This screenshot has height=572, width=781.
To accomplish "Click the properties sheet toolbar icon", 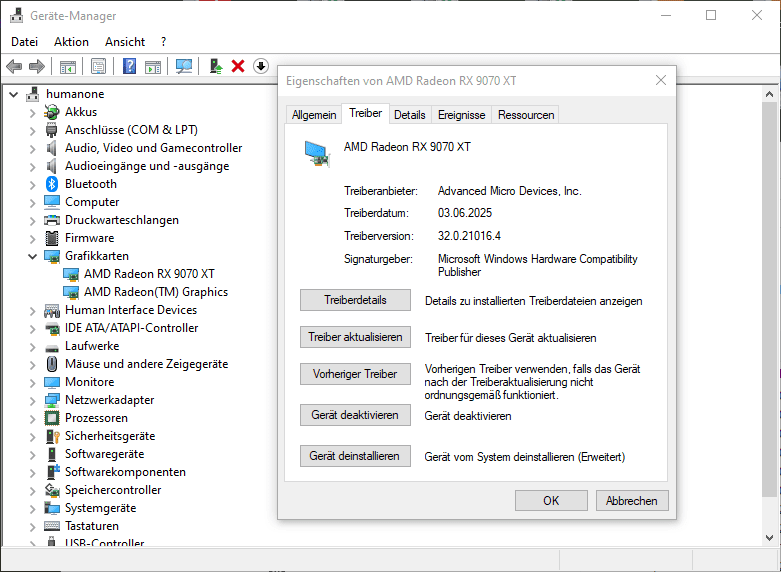I will (98, 66).
